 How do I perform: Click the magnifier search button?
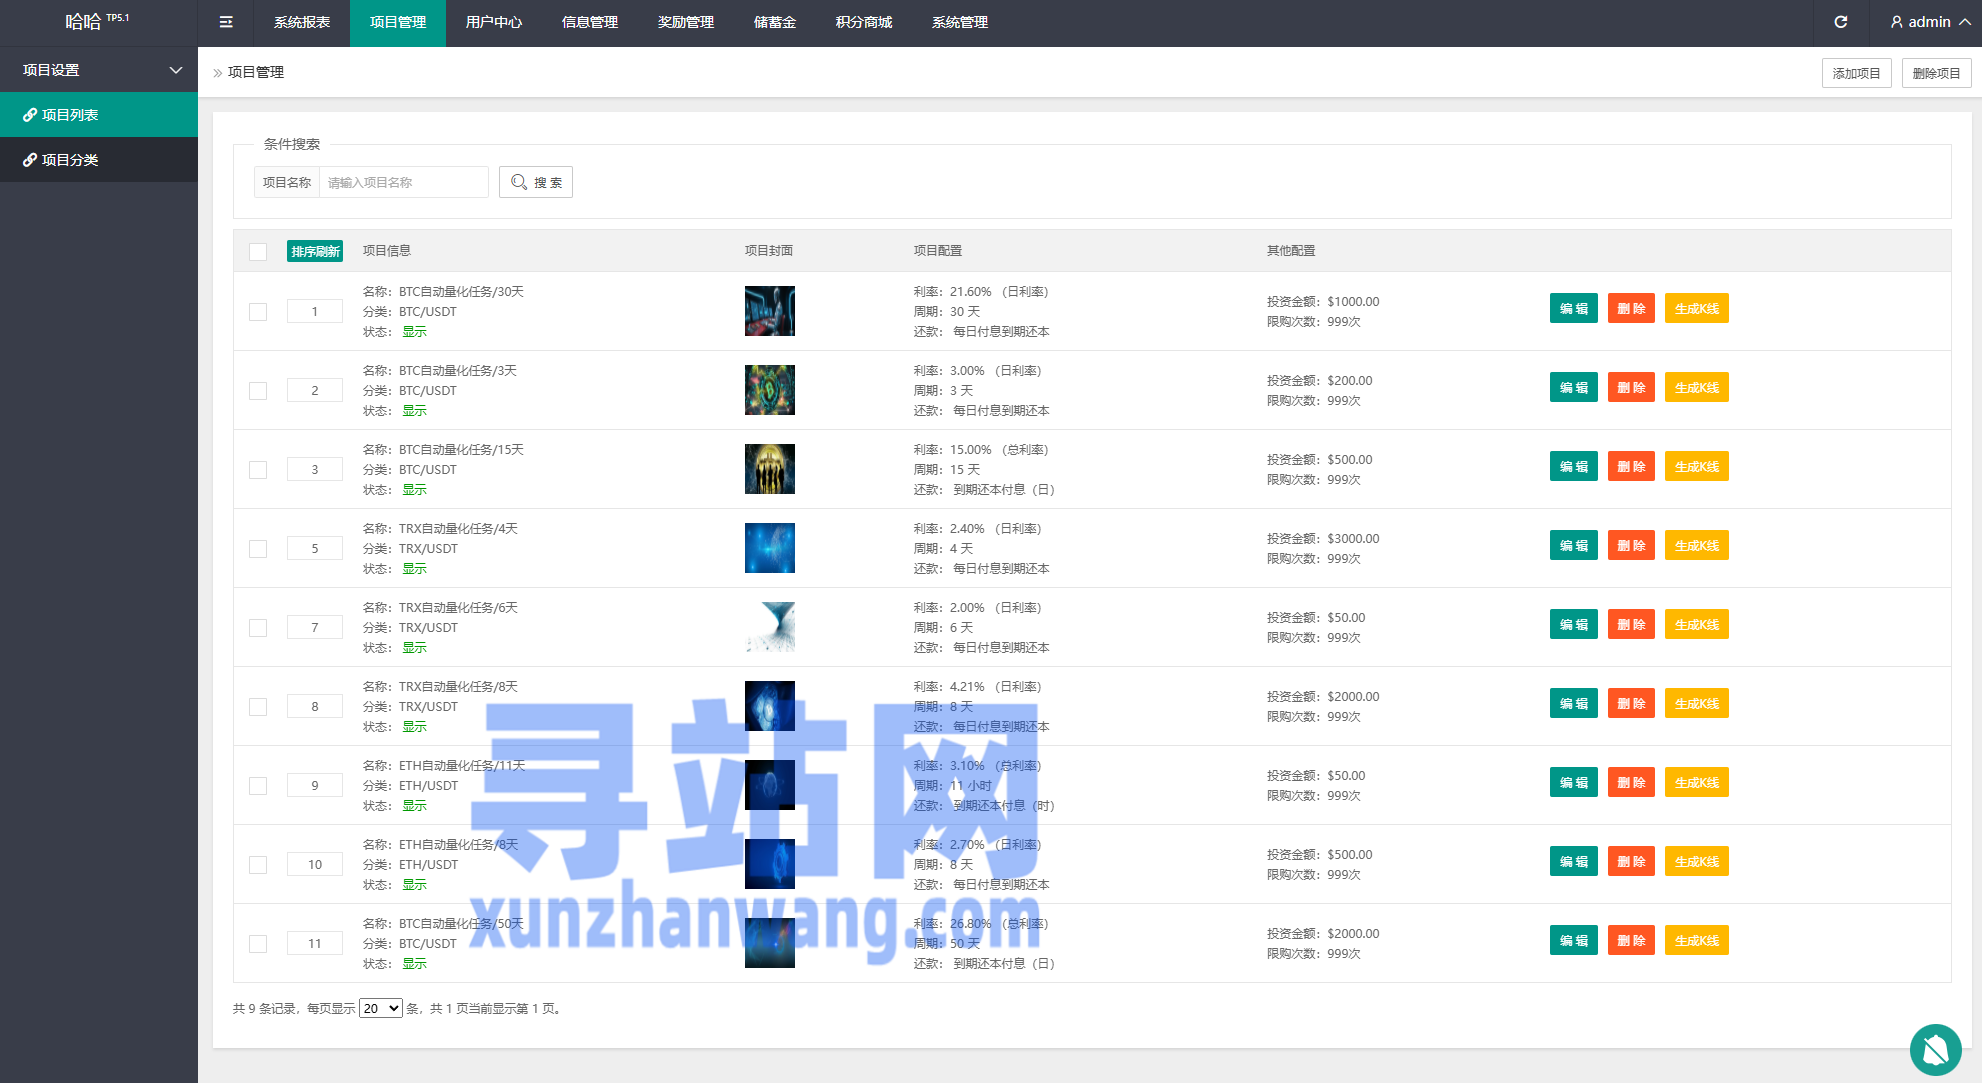(x=536, y=182)
